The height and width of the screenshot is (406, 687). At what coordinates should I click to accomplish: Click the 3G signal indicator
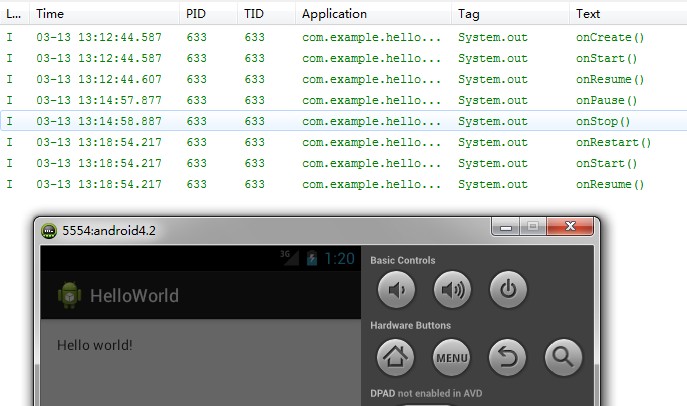click(289, 257)
